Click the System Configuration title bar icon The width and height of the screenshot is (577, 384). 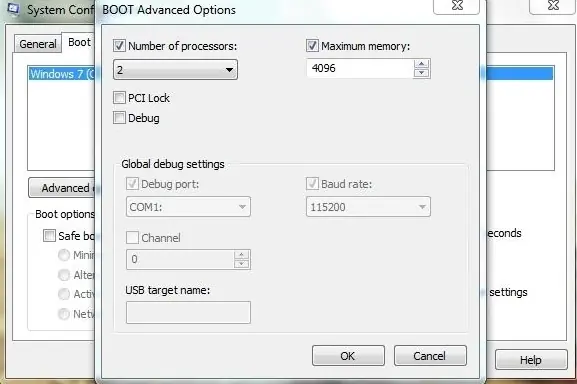pyautogui.click(x=13, y=8)
